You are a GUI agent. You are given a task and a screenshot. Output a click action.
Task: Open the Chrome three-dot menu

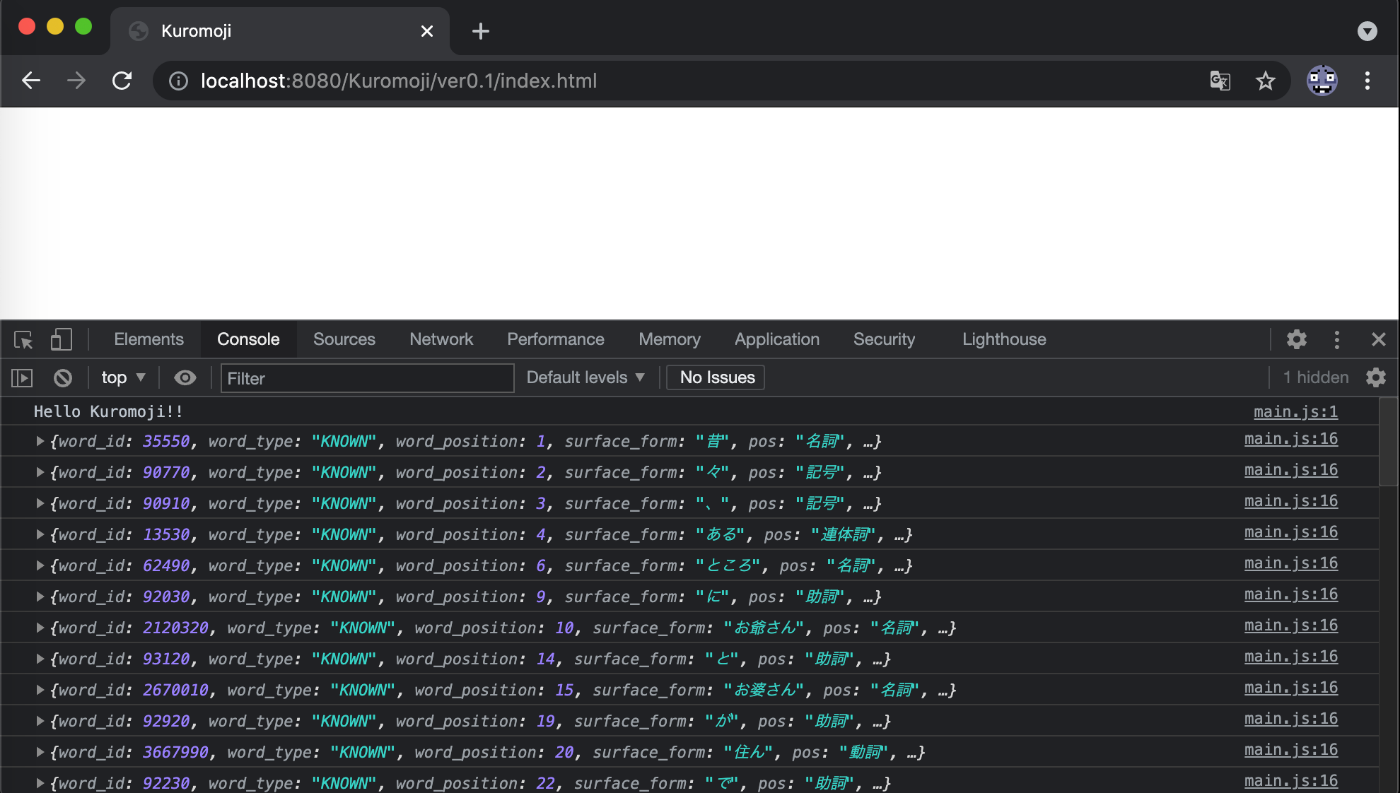1367,81
